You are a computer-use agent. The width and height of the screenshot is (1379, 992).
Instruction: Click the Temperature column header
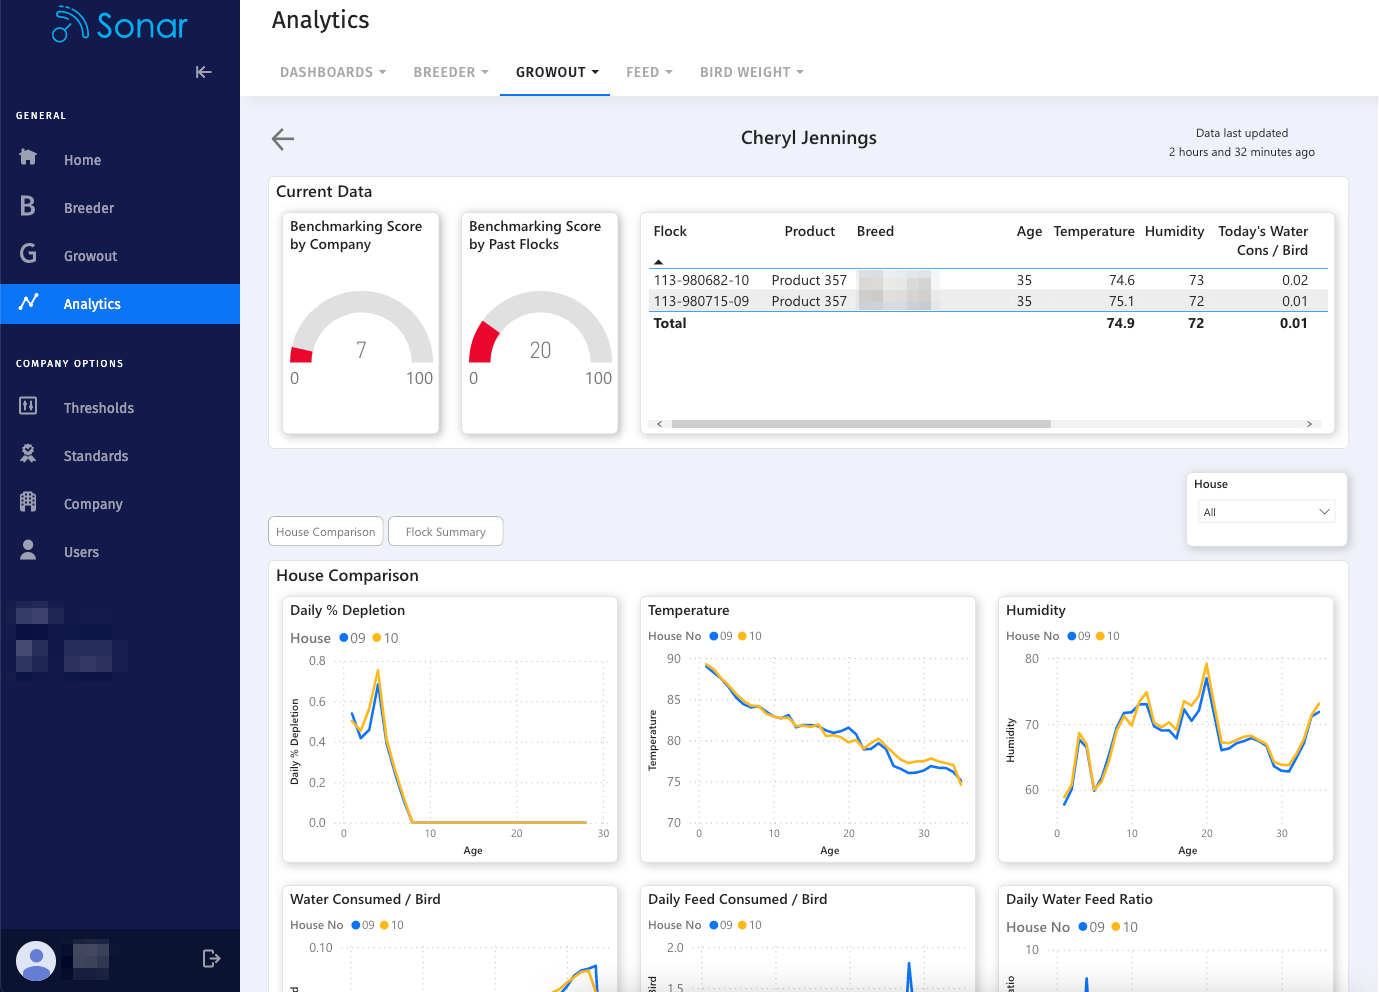(1094, 231)
